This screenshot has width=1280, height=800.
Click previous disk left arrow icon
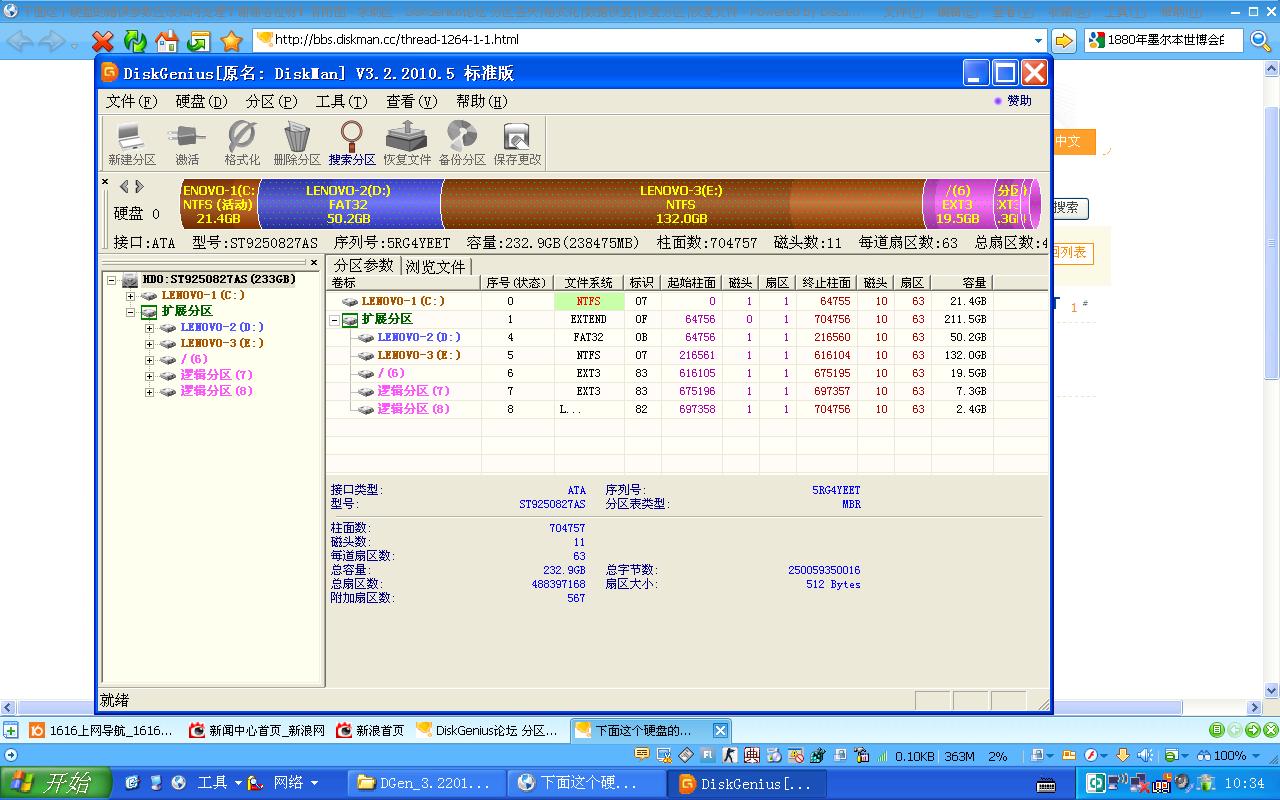coord(124,187)
